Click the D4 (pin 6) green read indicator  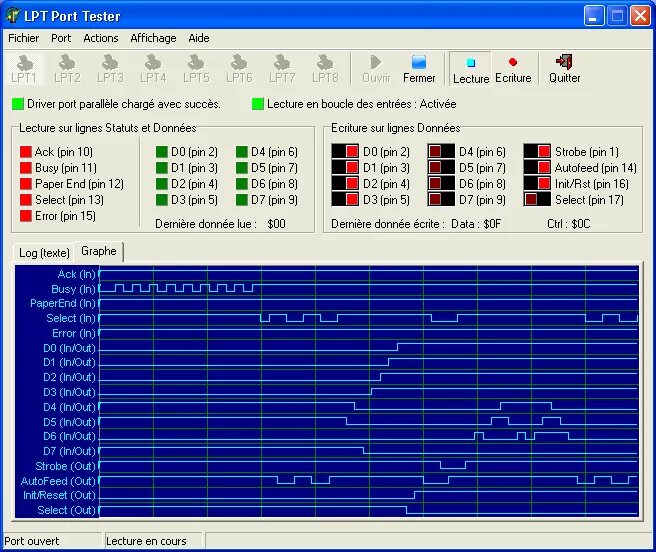[x=242, y=151]
